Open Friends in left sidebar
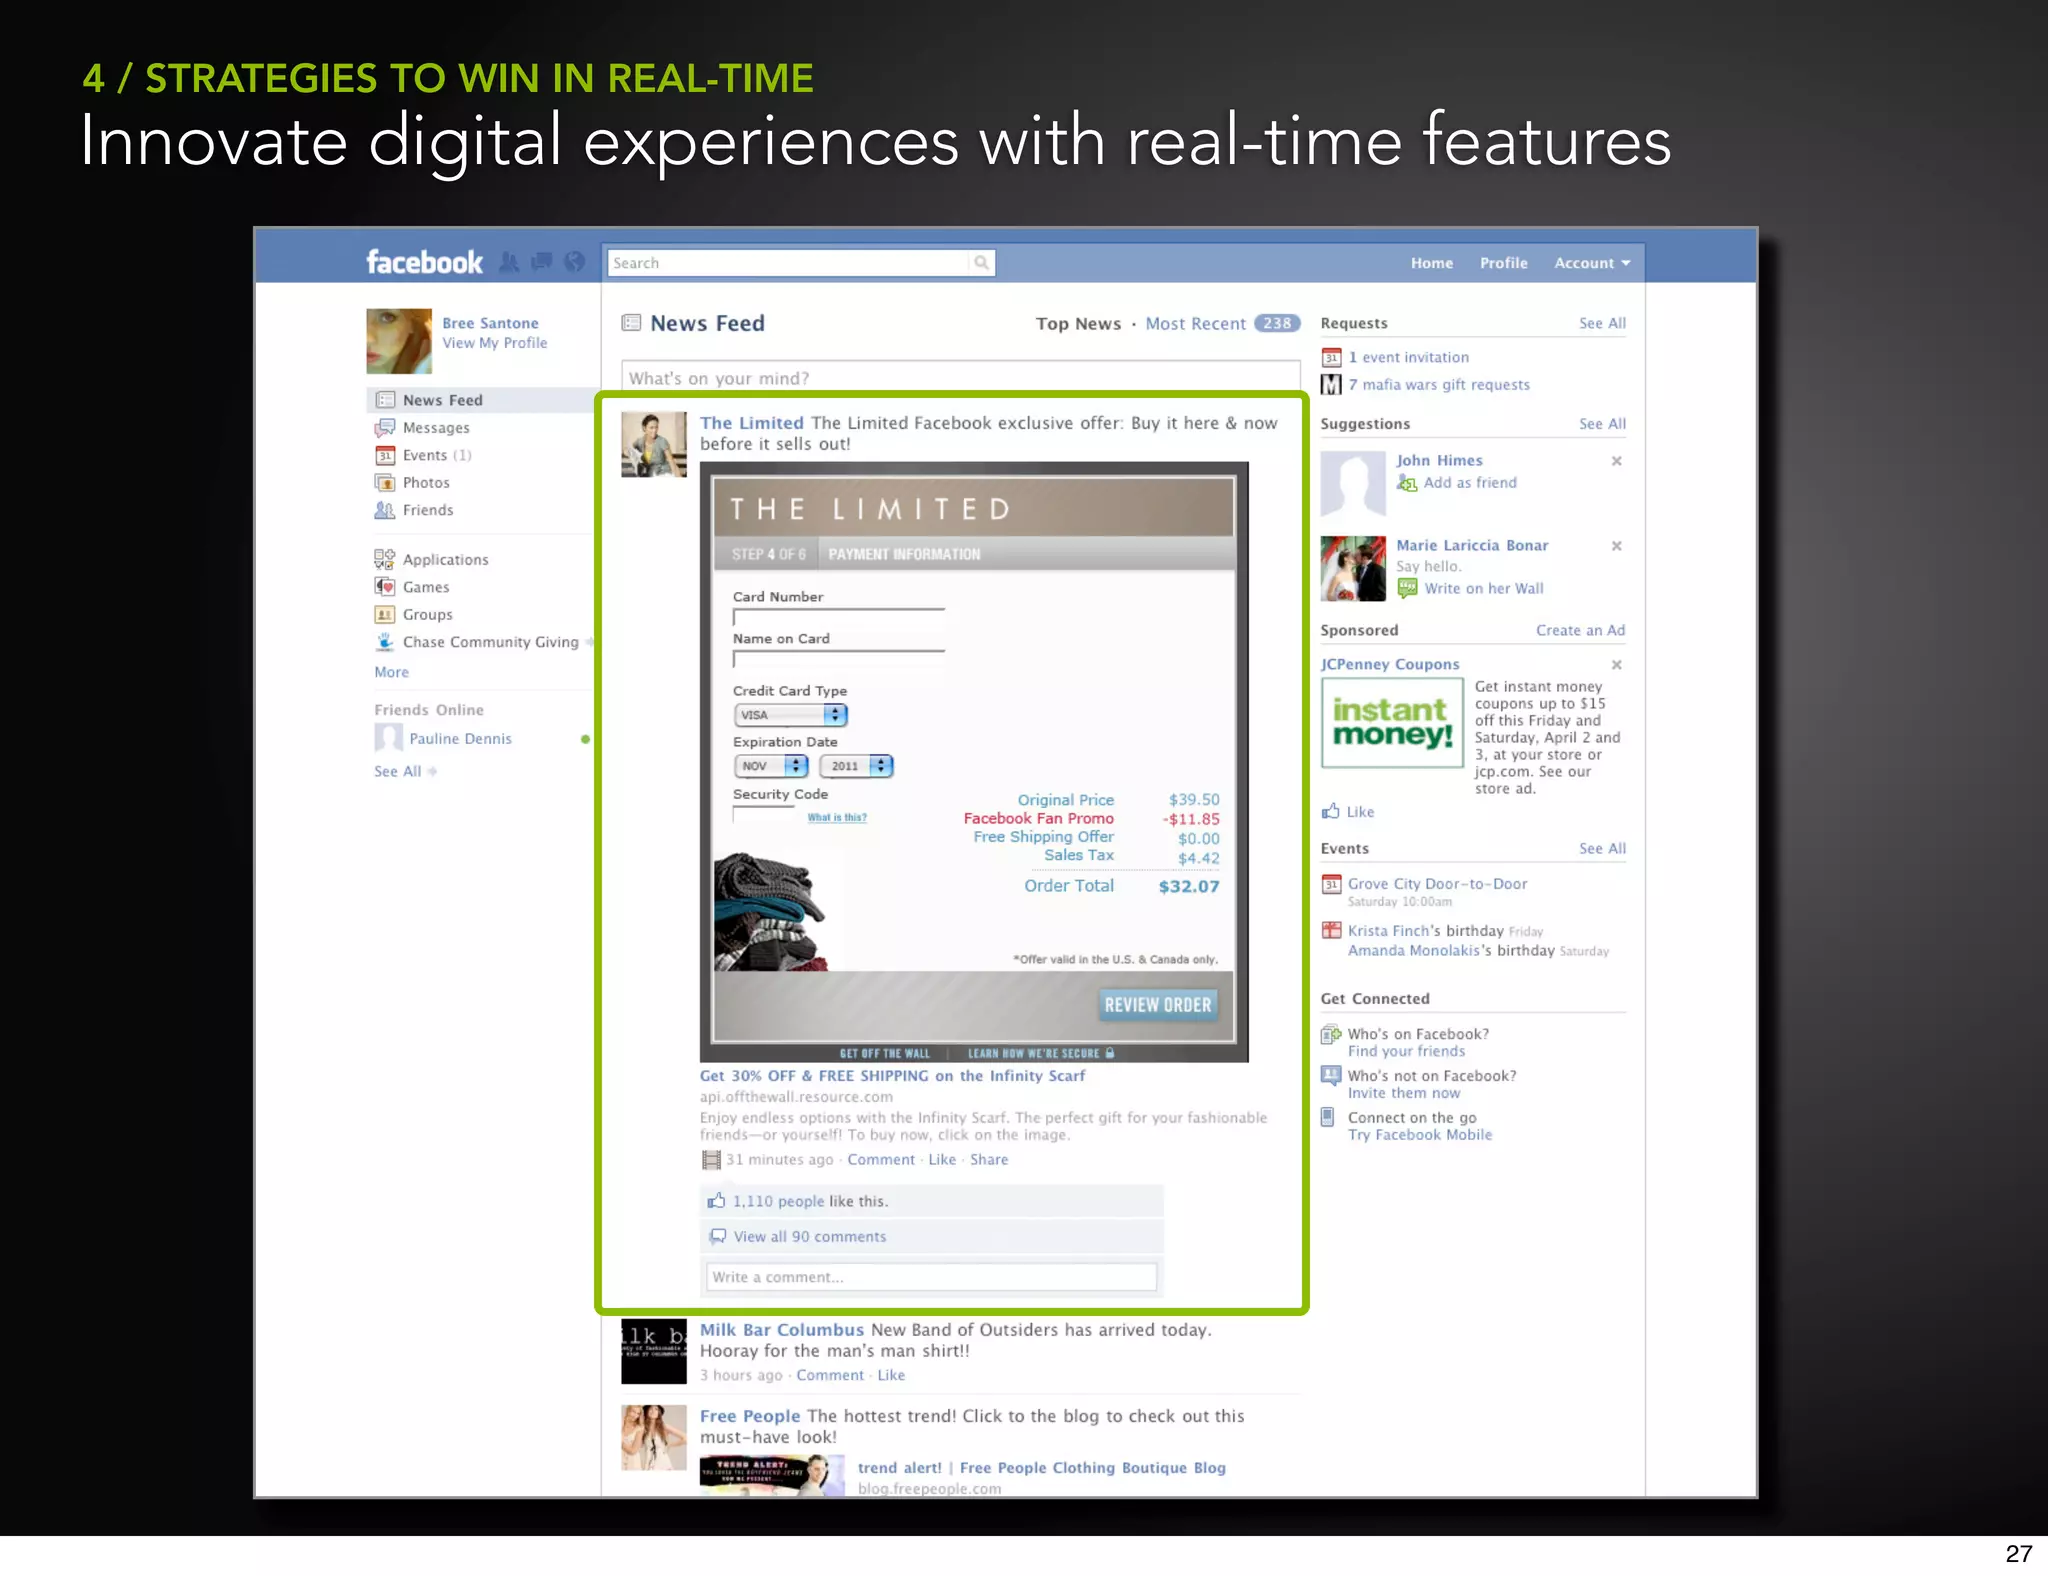This screenshot has height=1576, width=2048. tap(428, 510)
